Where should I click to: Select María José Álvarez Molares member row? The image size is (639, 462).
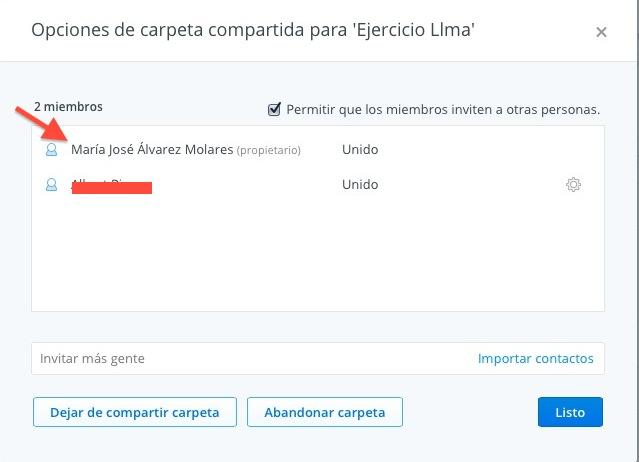pos(152,150)
